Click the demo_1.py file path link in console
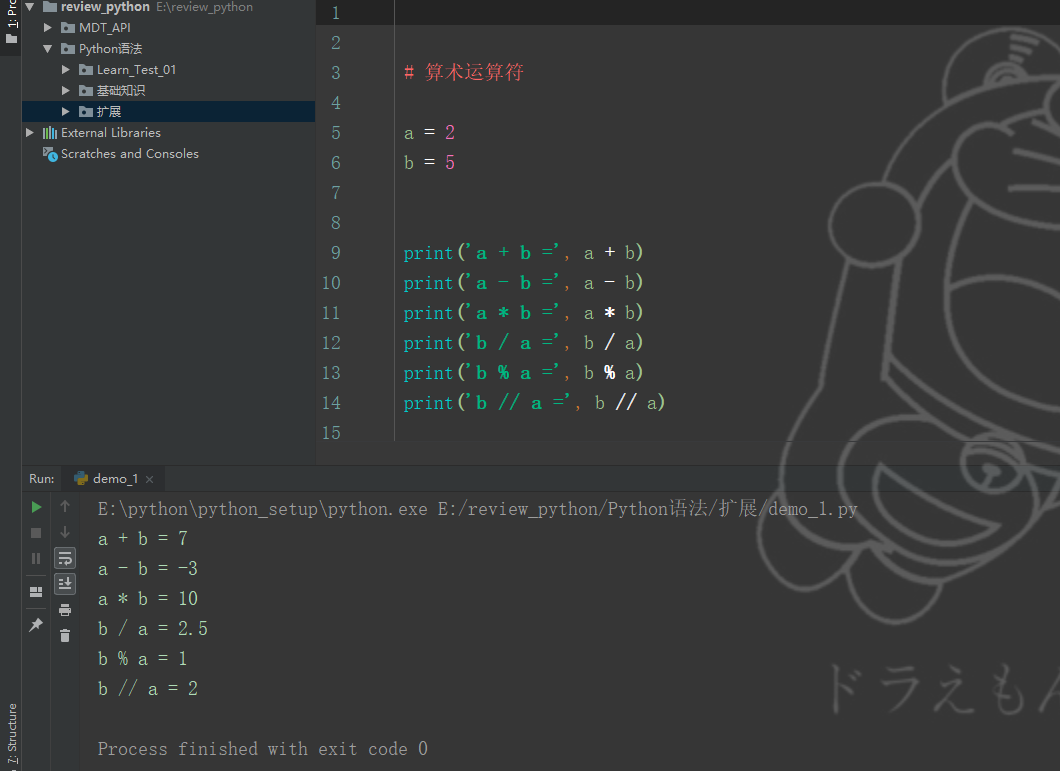The image size is (1060, 771). 647,509
